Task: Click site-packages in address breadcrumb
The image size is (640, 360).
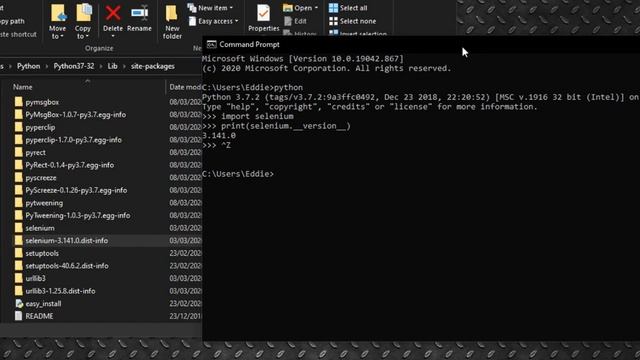Action: [x=153, y=66]
